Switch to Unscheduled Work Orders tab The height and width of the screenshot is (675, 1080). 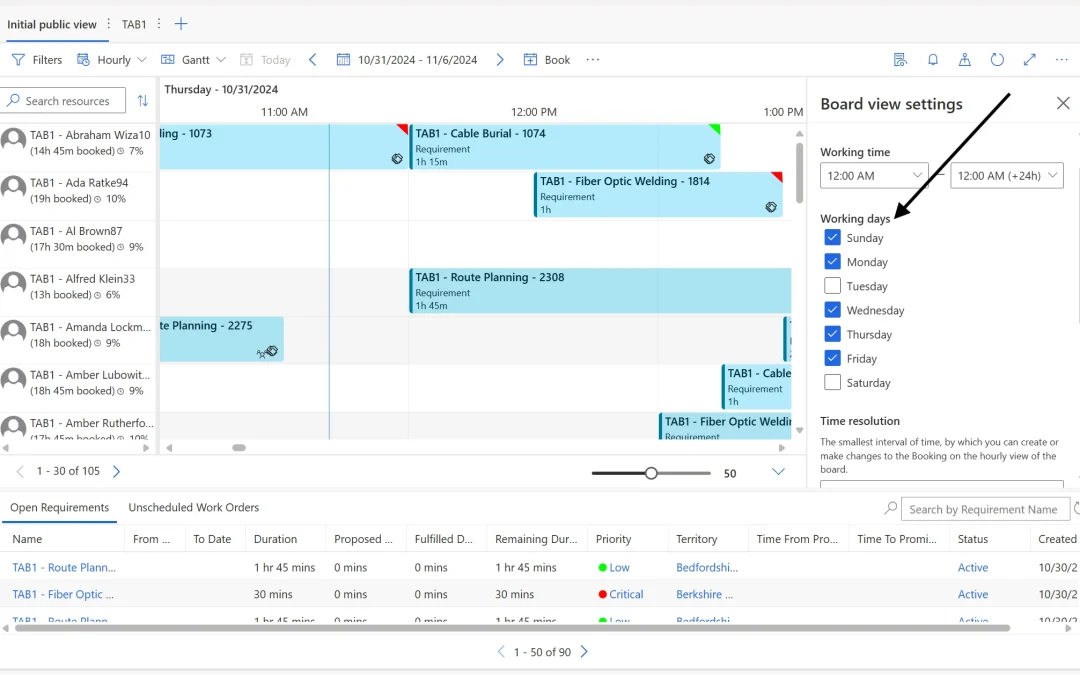point(194,508)
